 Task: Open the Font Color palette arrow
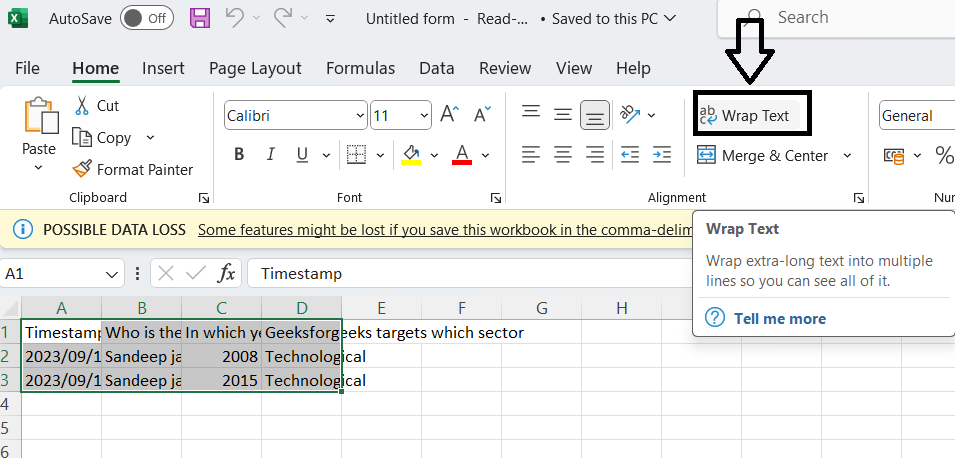(x=485, y=155)
